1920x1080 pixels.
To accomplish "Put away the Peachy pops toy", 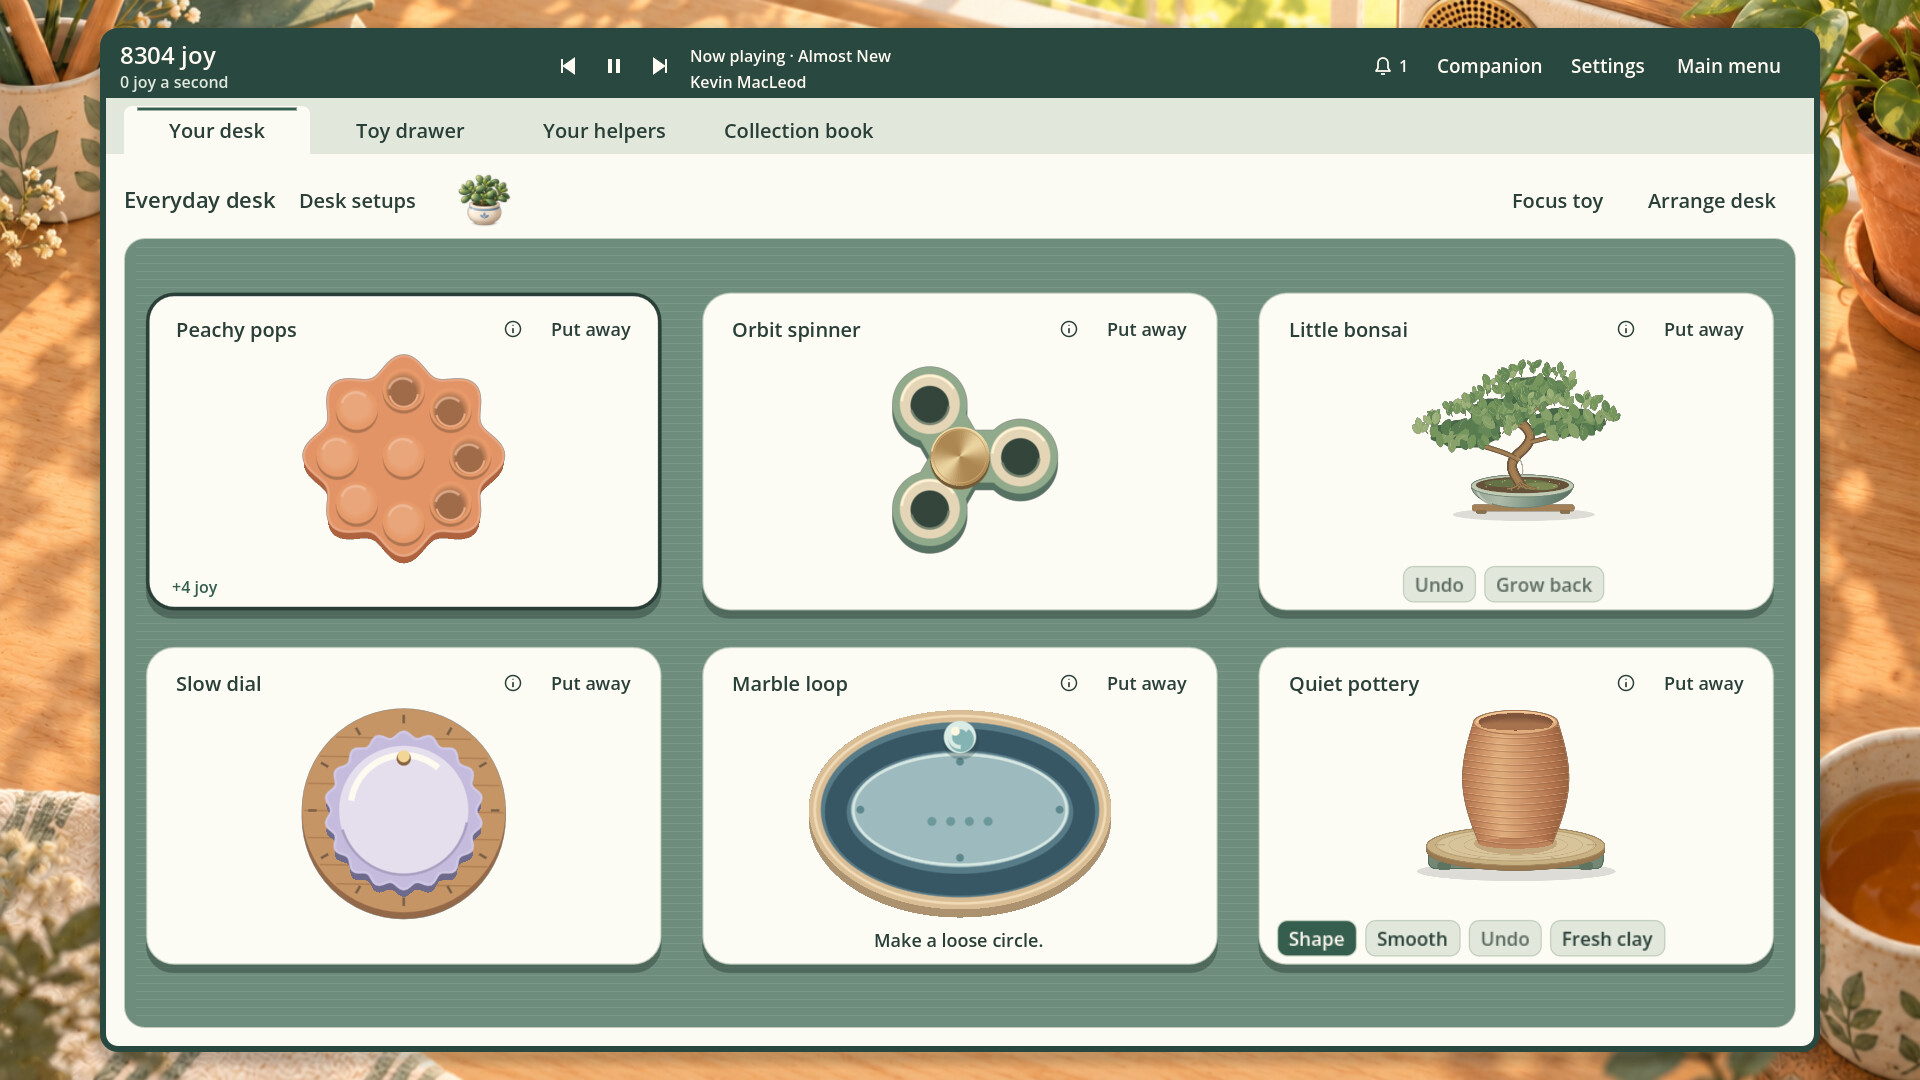I will (590, 329).
